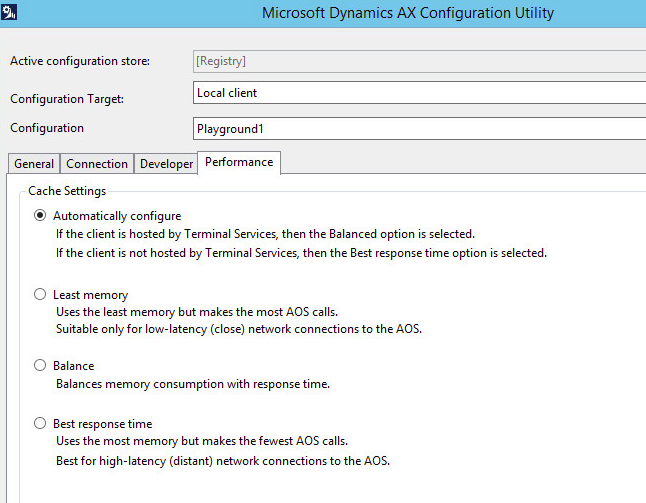Select Best response time radio button
The width and height of the screenshot is (646, 503).
click(x=40, y=423)
